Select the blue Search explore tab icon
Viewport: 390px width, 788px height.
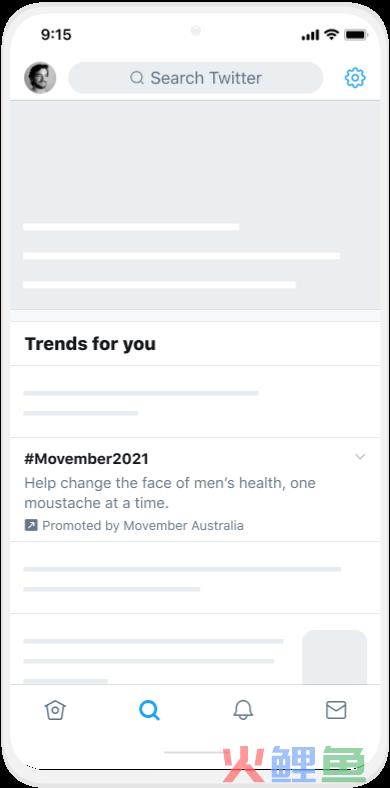click(x=149, y=710)
